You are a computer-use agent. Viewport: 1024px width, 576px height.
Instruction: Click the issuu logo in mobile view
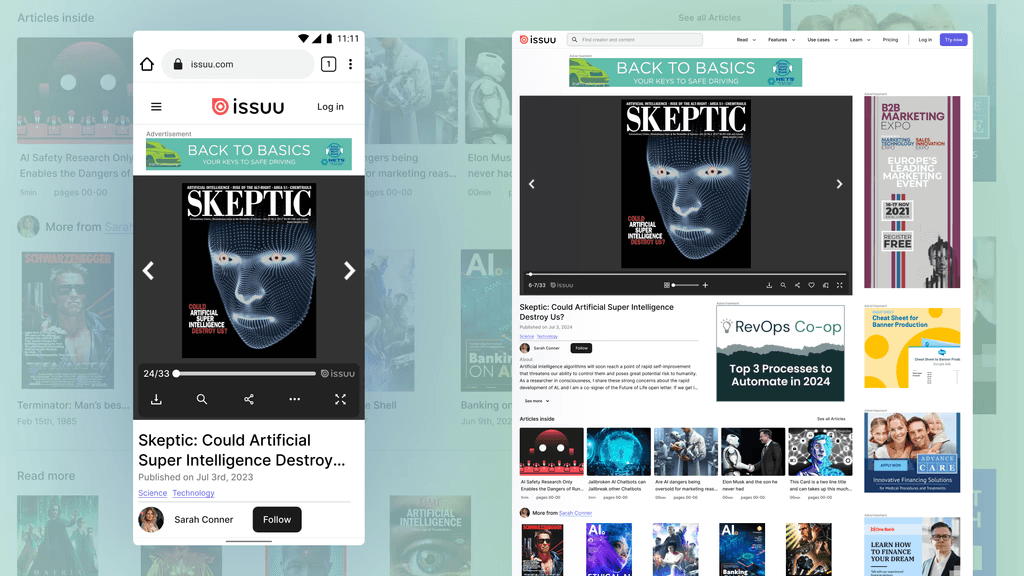tap(248, 106)
